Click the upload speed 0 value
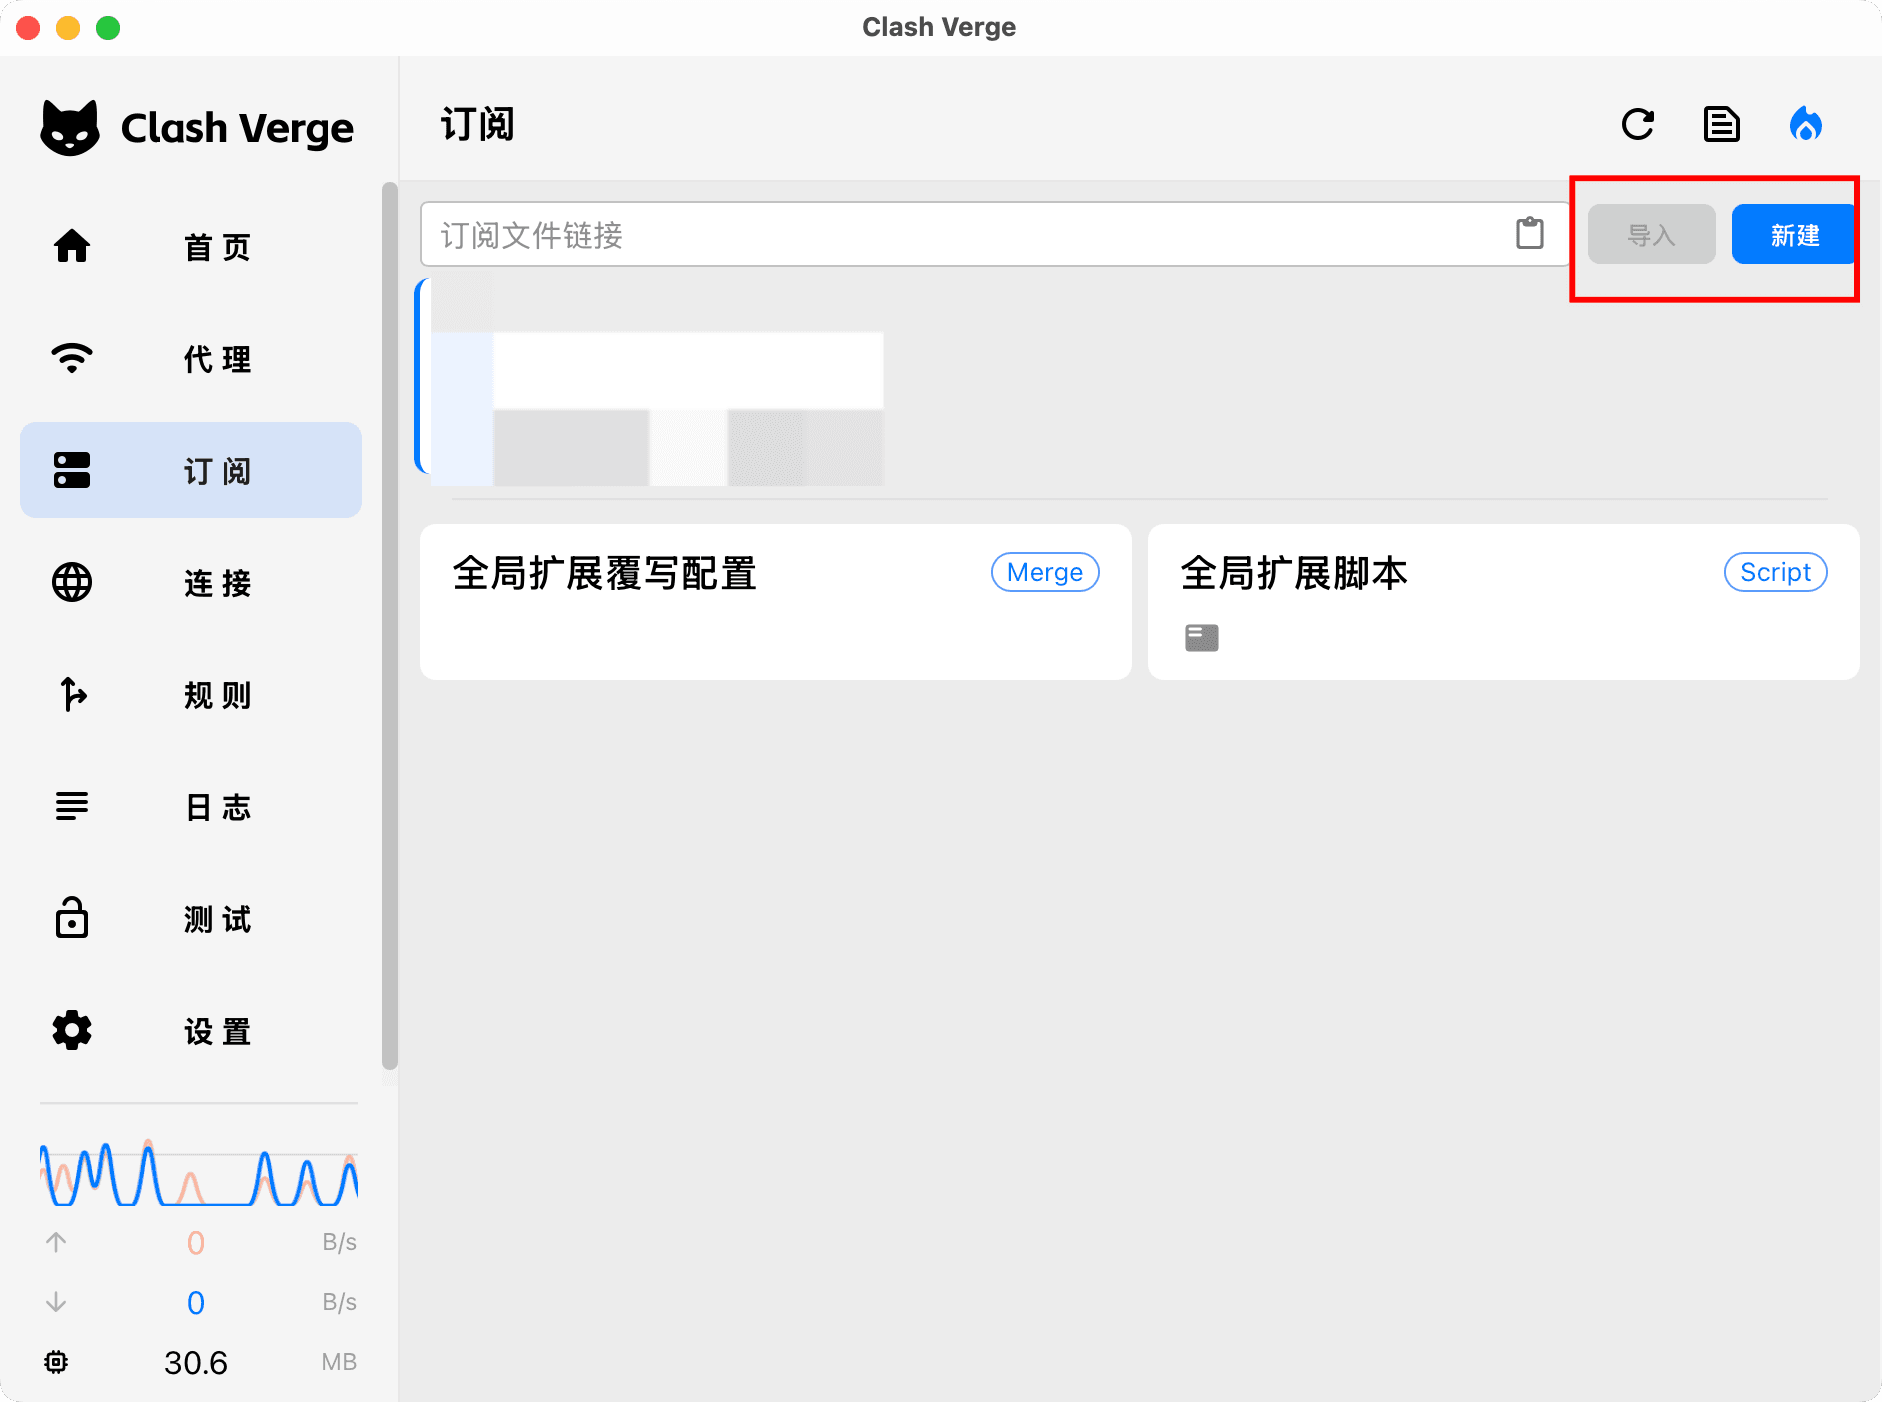Viewport: 1882px width, 1402px height. tap(196, 1242)
